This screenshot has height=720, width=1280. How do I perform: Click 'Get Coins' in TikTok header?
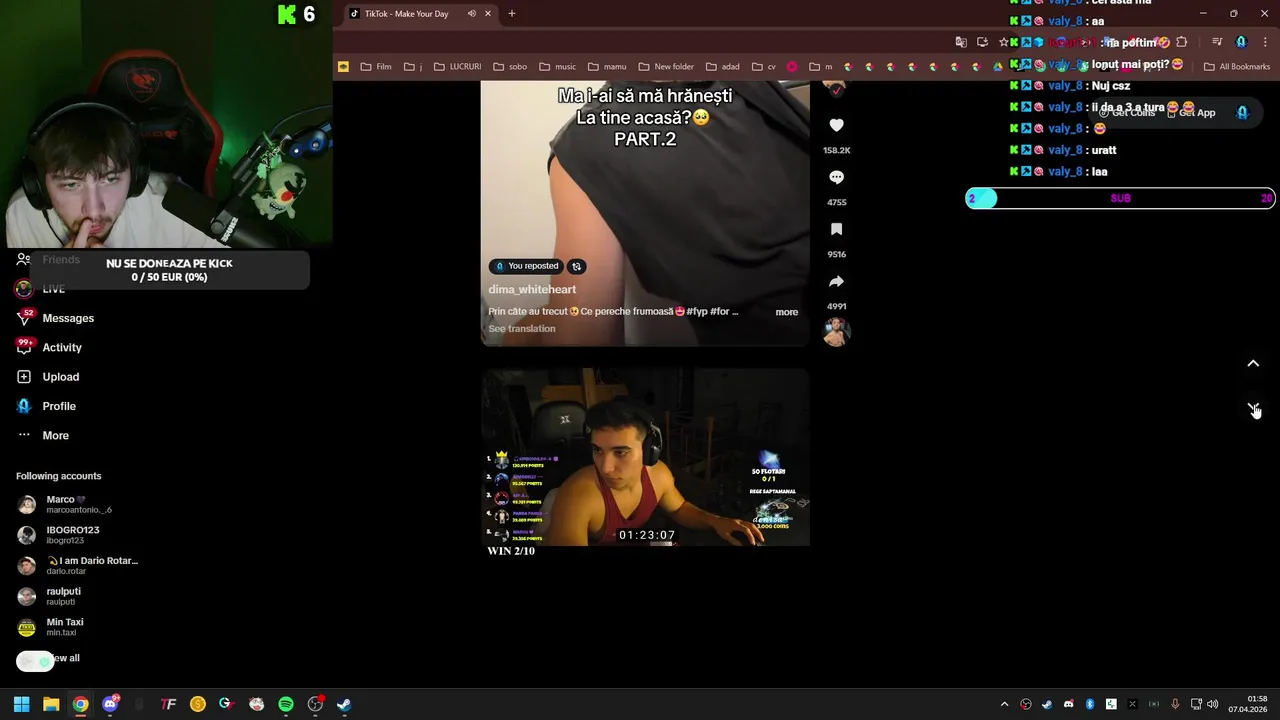pos(1126,113)
